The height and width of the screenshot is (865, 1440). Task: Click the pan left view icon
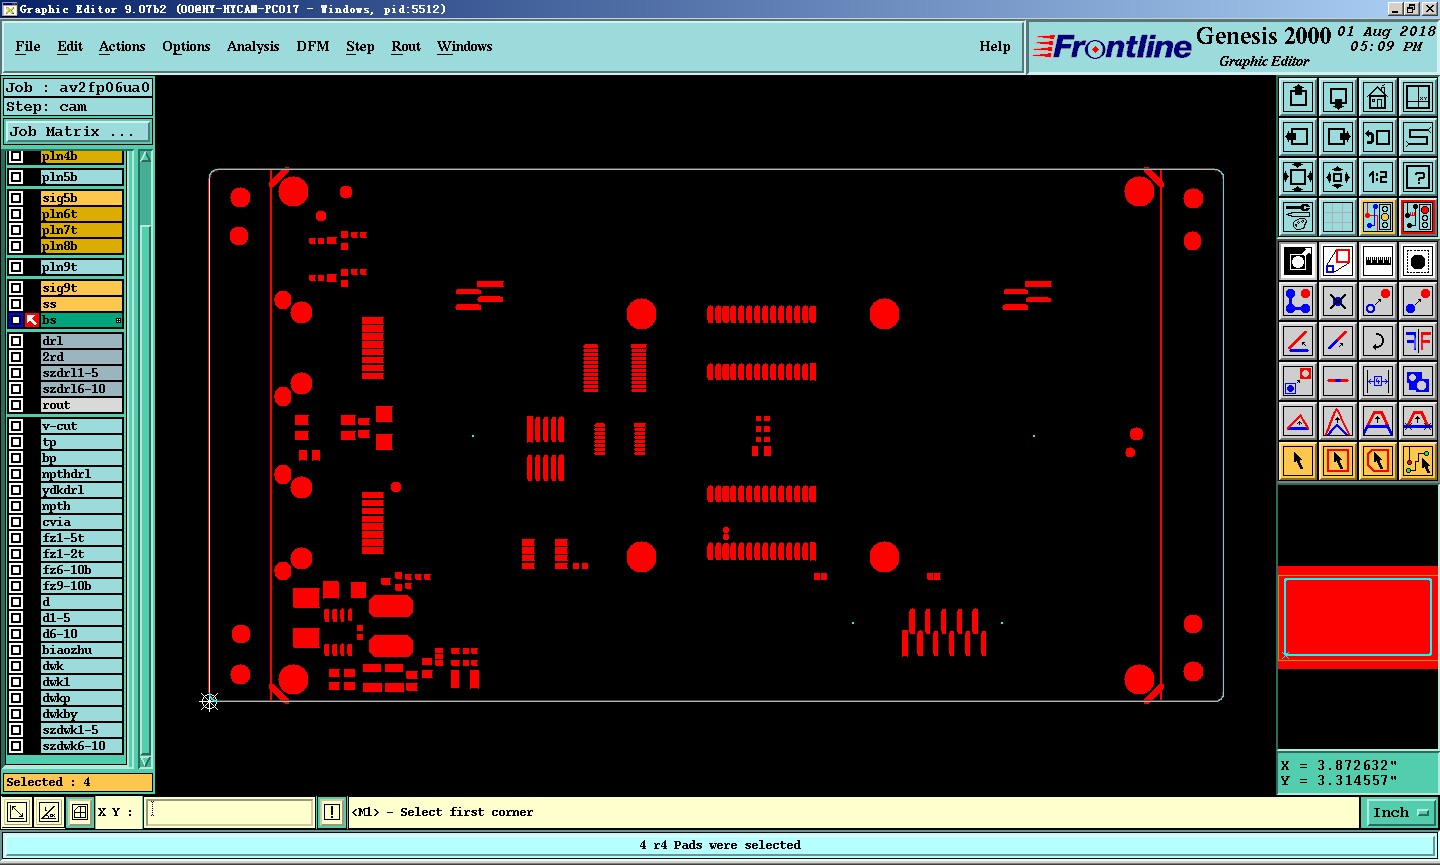coord(1298,137)
